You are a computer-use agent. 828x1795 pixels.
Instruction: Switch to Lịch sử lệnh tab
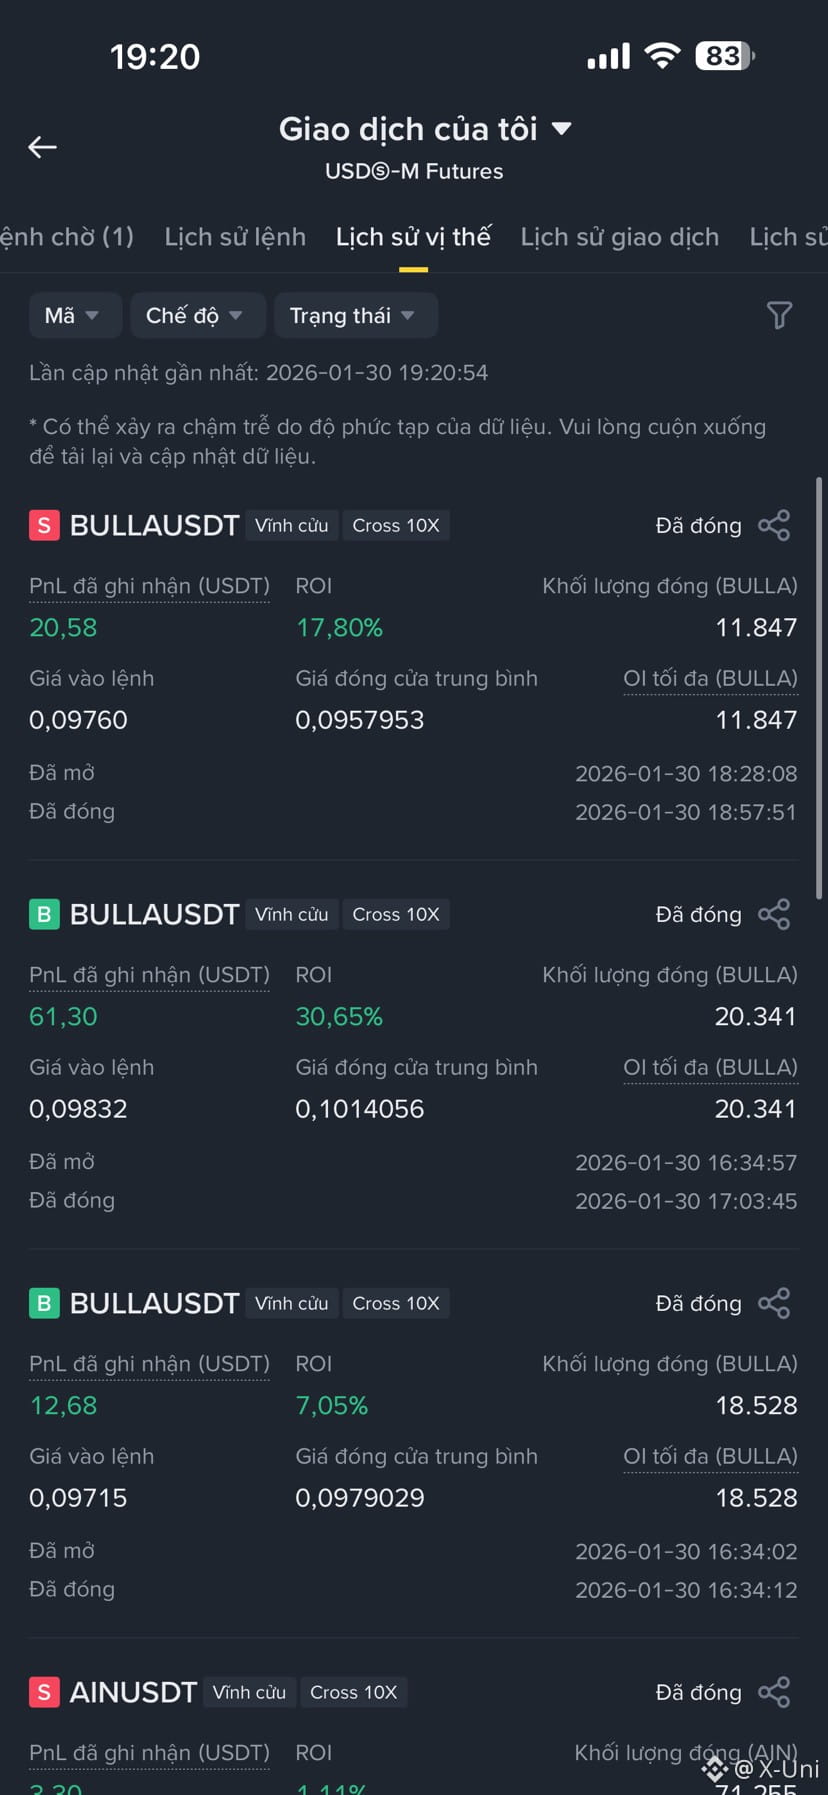click(235, 237)
